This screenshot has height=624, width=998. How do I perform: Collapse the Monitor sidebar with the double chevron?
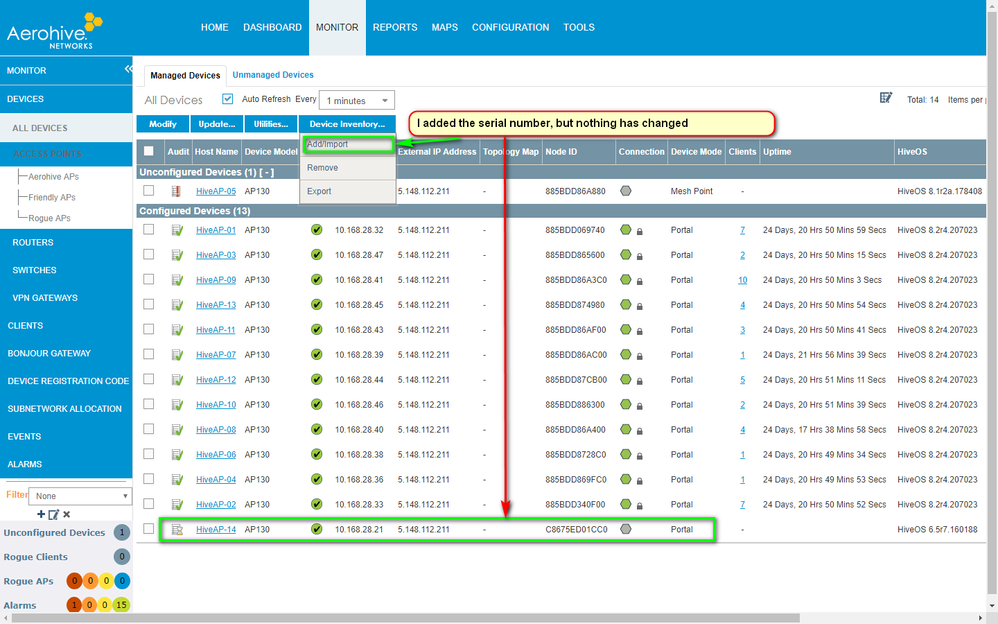(x=129, y=69)
